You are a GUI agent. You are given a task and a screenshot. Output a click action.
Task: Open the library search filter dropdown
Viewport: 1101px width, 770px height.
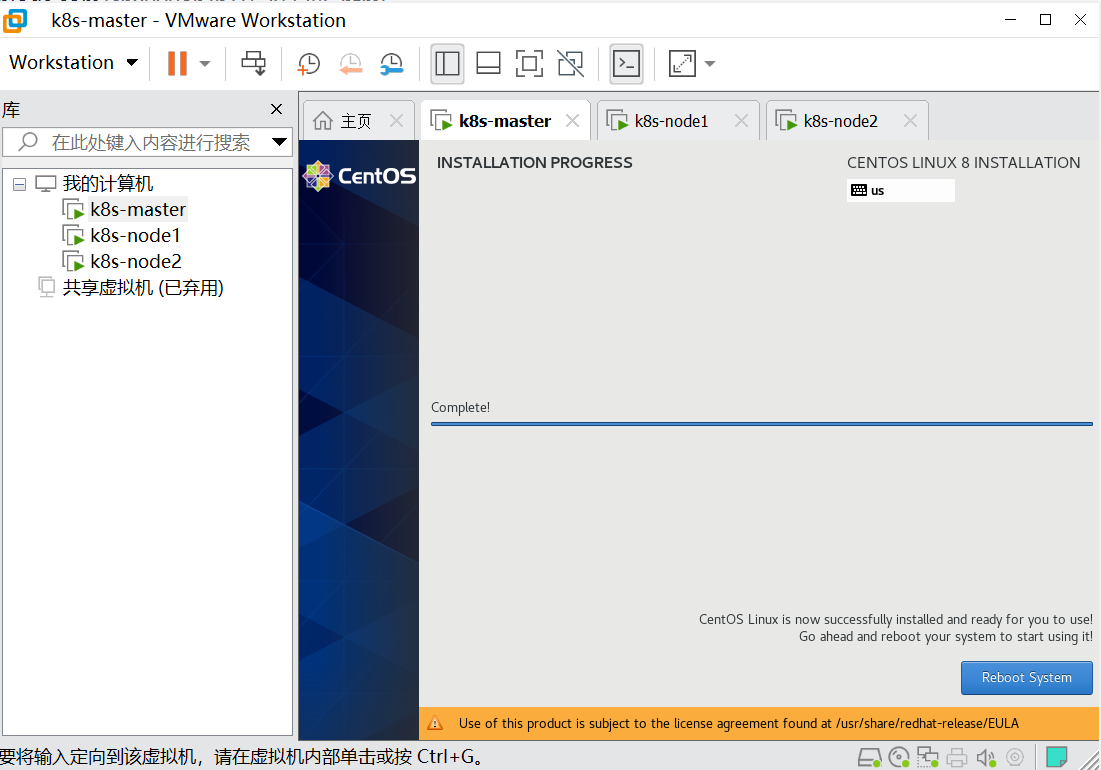click(x=279, y=142)
